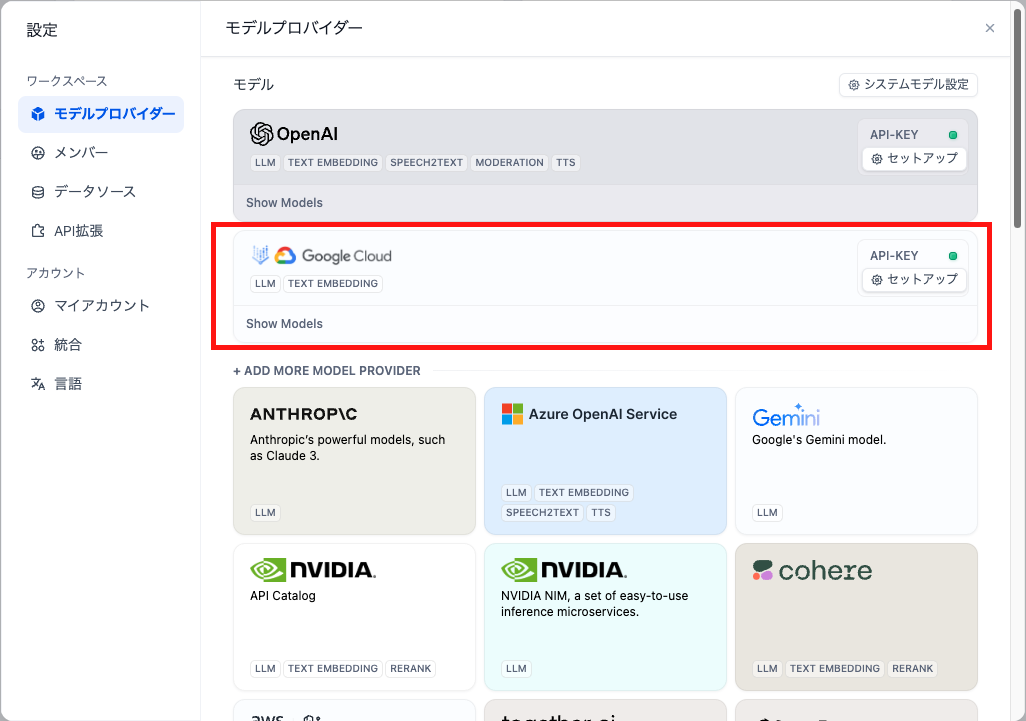The height and width of the screenshot is (721, 1026).
Task: Click the database icon beside データソース
Action: pos(38,192)
